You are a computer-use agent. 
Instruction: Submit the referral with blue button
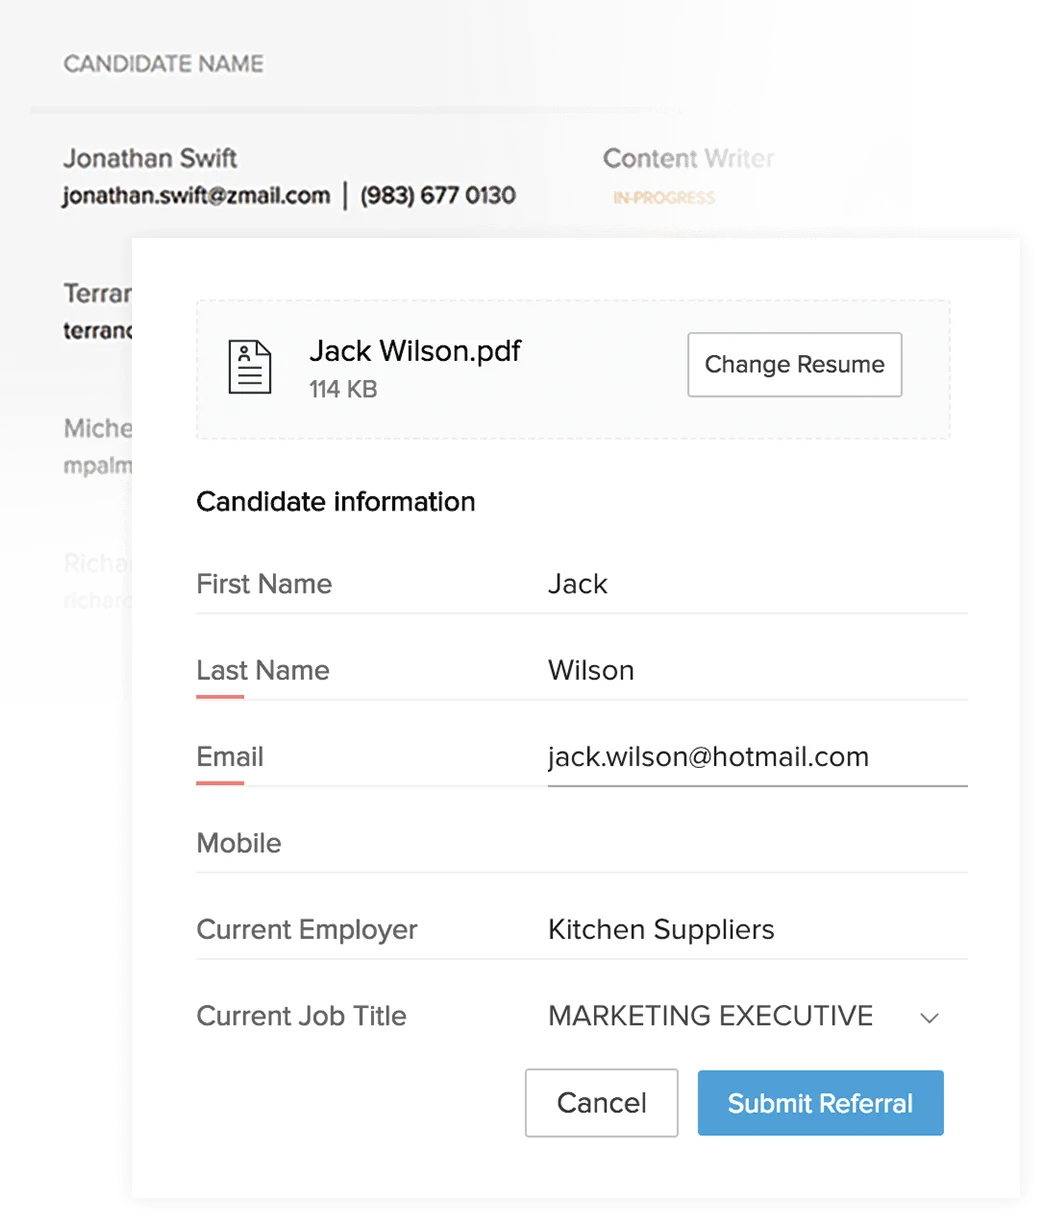click(x=820, y=1103)
